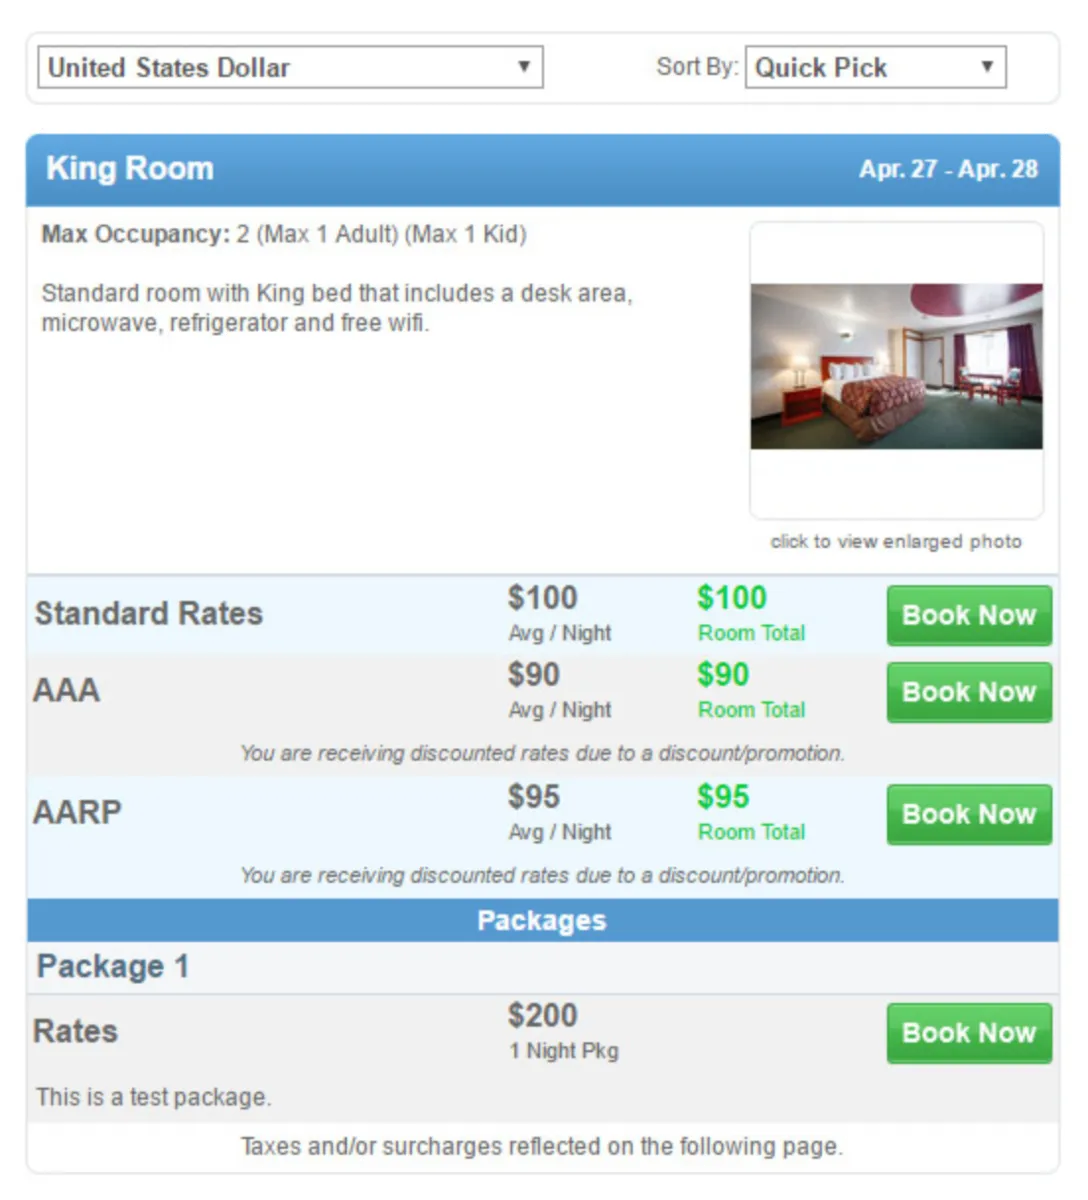This screenshot has width=1088, height=1200.
Task: Click the $100 Room Total amount
Action: [x=732, y=598]
